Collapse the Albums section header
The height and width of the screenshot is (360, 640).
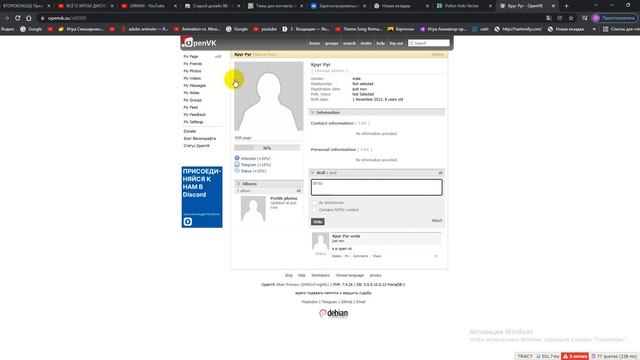click(x=269, y=184)
